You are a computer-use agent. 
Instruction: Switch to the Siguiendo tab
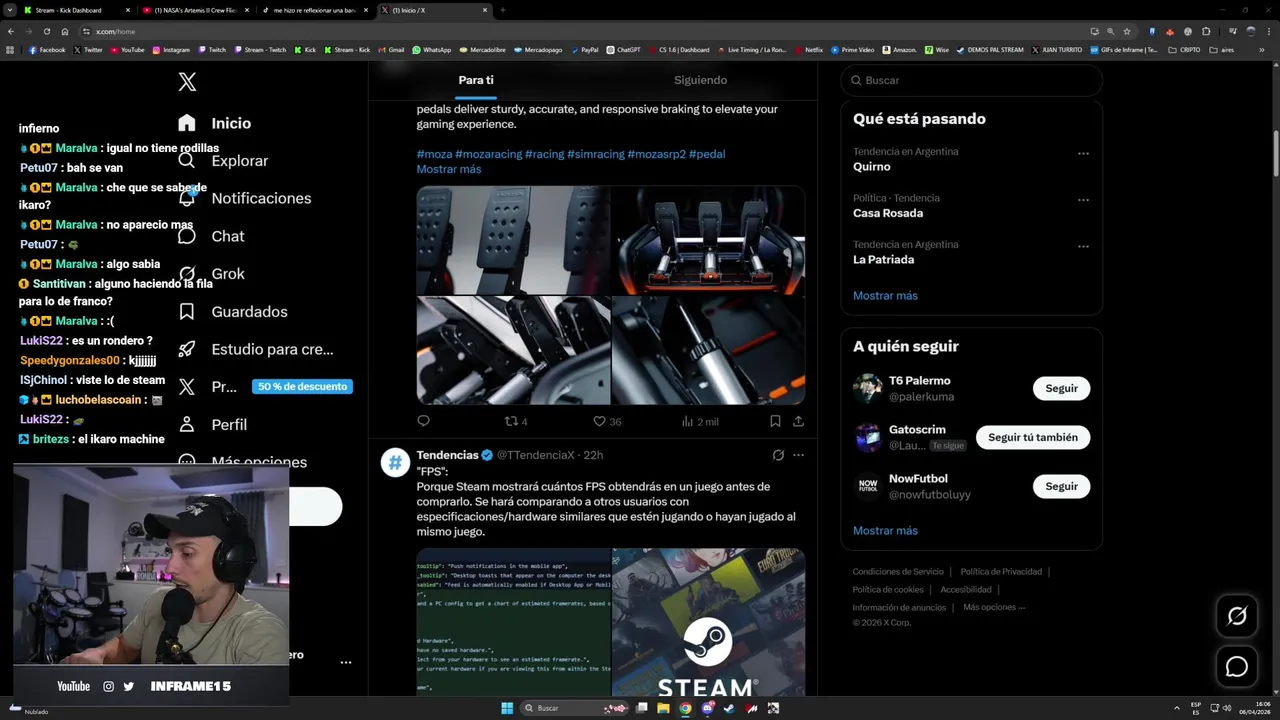pos(700,80)
